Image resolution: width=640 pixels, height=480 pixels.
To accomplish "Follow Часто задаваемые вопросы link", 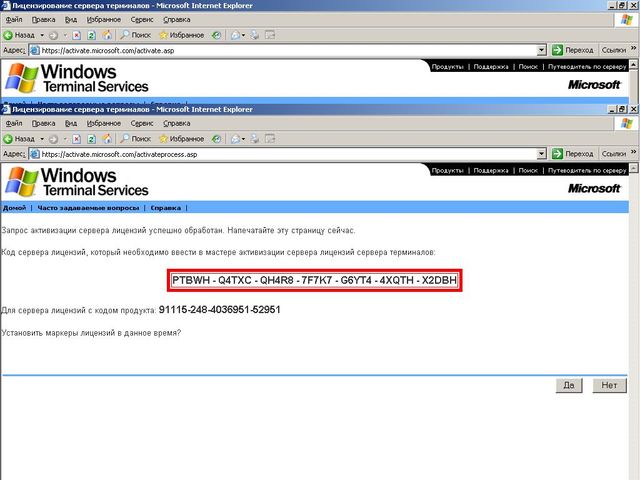I will (88, 208).
